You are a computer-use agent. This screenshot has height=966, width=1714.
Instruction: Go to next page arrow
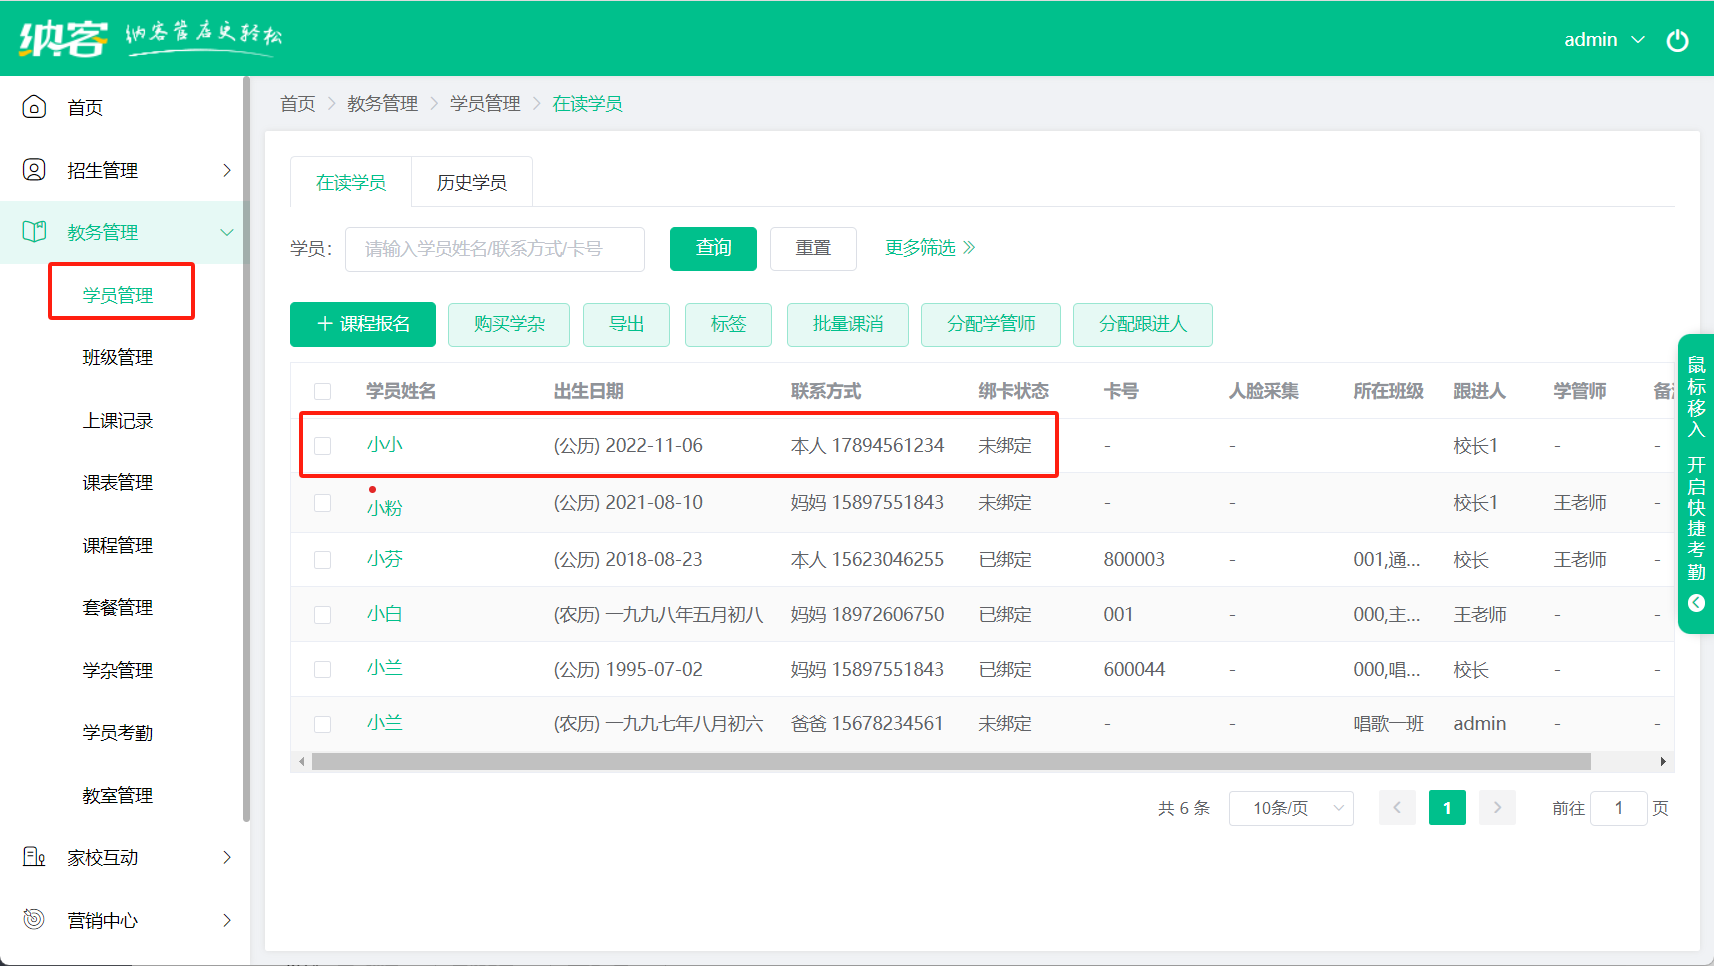click(1497, 808)
